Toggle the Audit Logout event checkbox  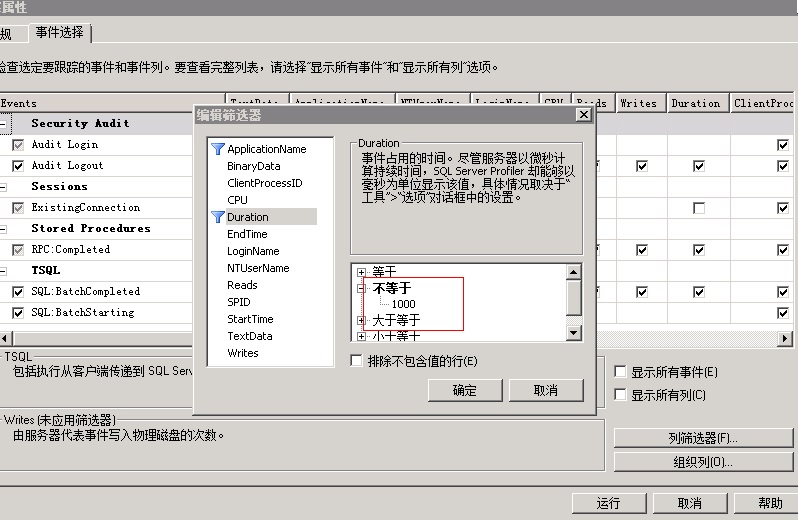(18, 166)
